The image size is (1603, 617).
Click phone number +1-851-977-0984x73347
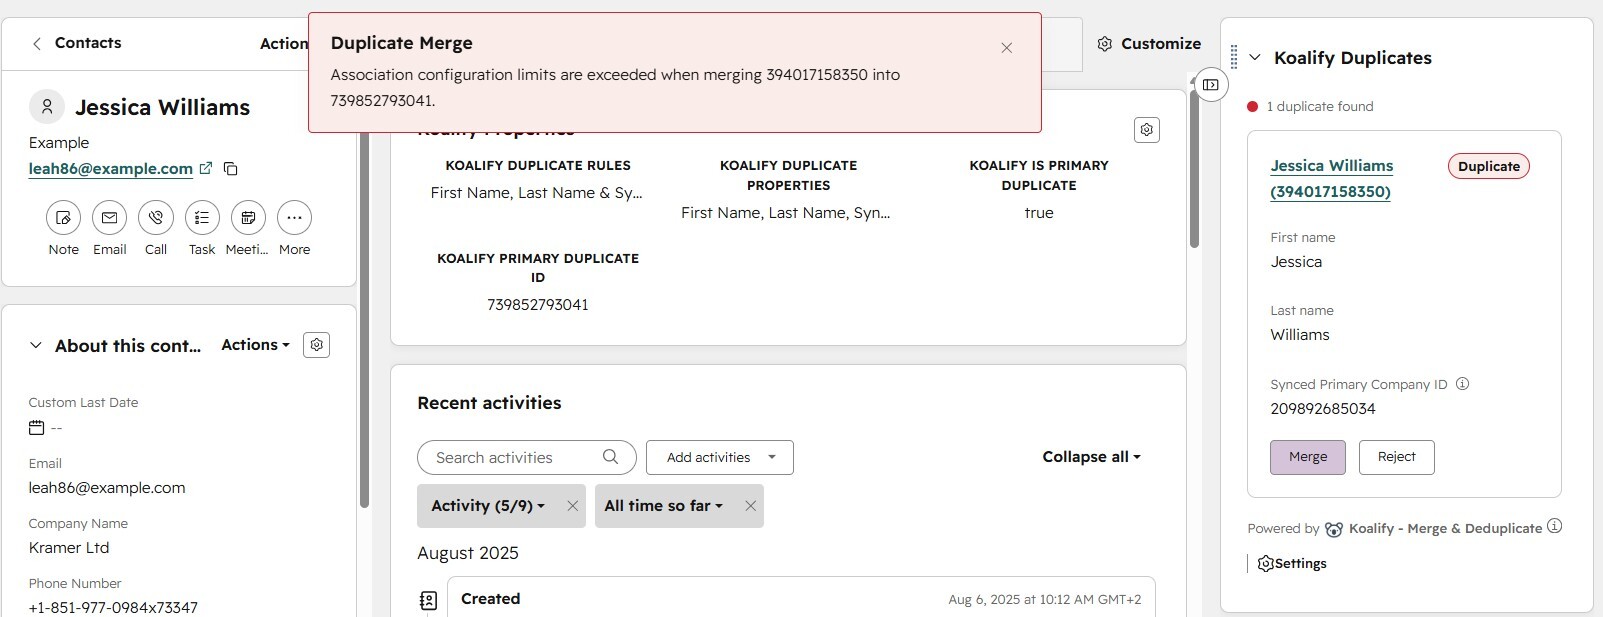point(113,608)
